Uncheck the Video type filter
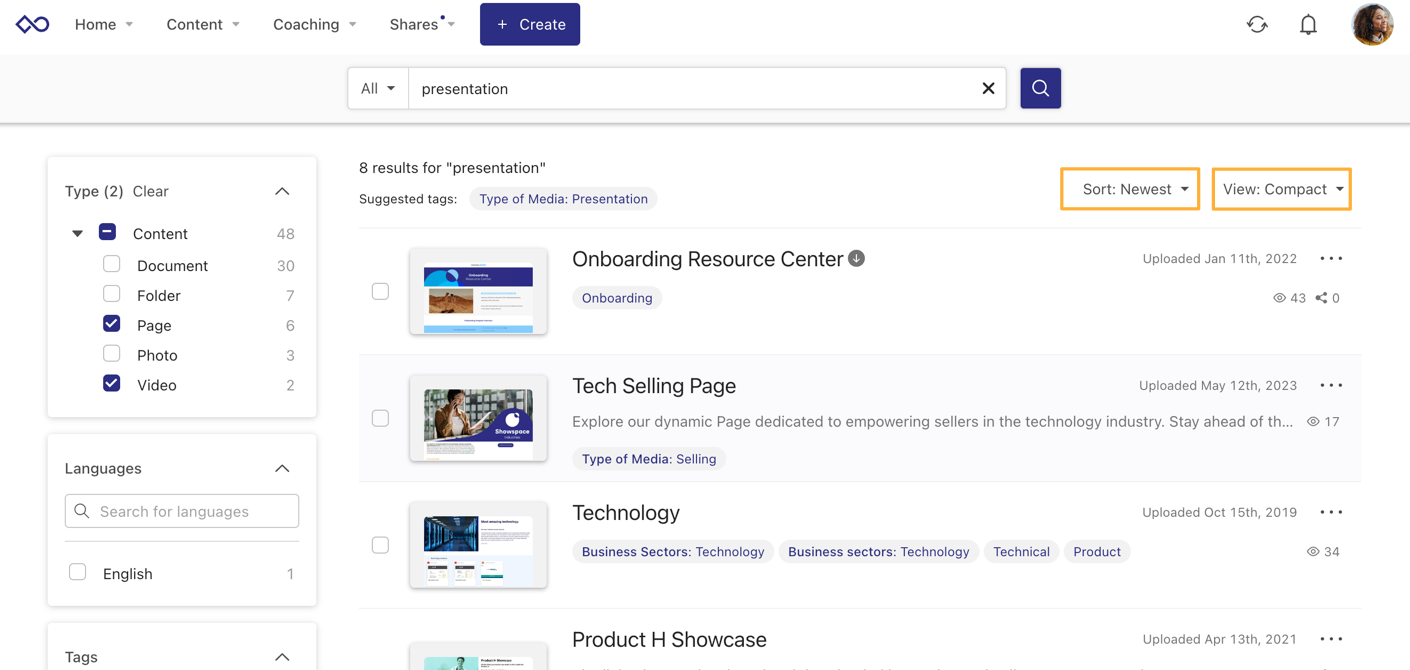Viewport: 1410px width, 670px height. coord(112,384)
